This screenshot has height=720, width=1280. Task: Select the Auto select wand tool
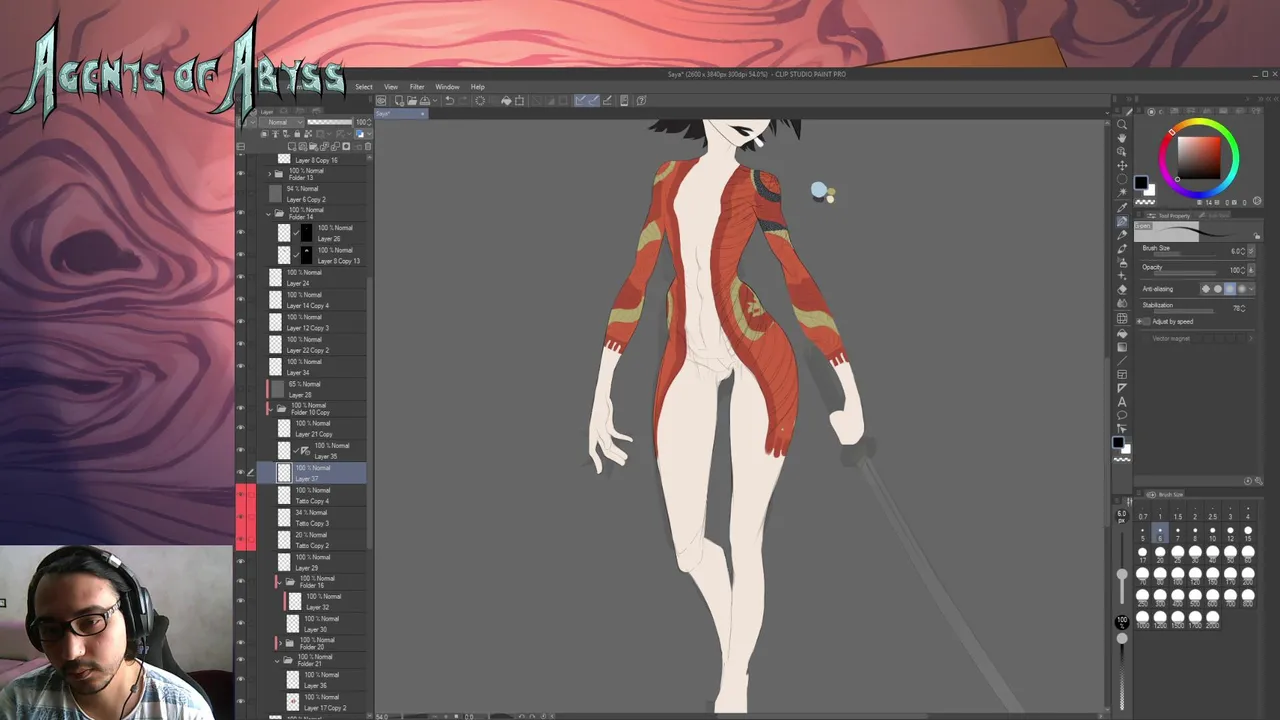pyautogui.click(x=1122, y=193)
